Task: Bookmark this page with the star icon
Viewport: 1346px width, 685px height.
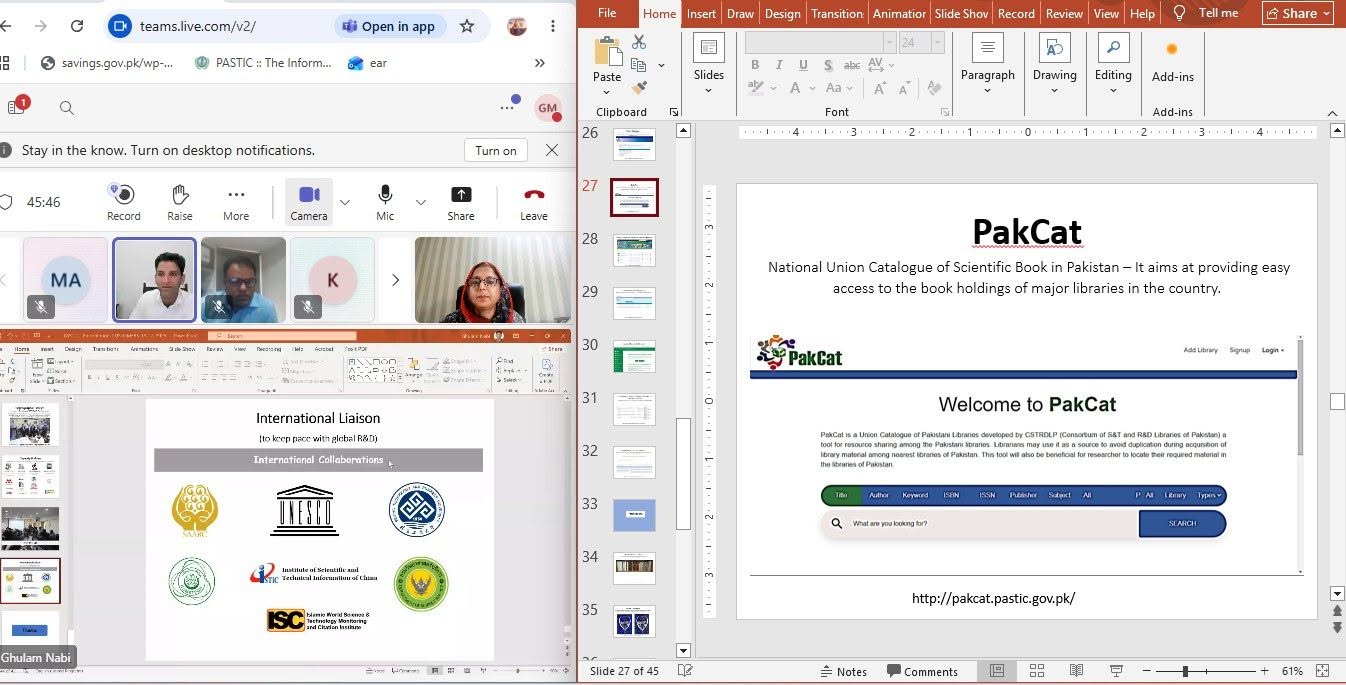Action: (x=467, y=27)
